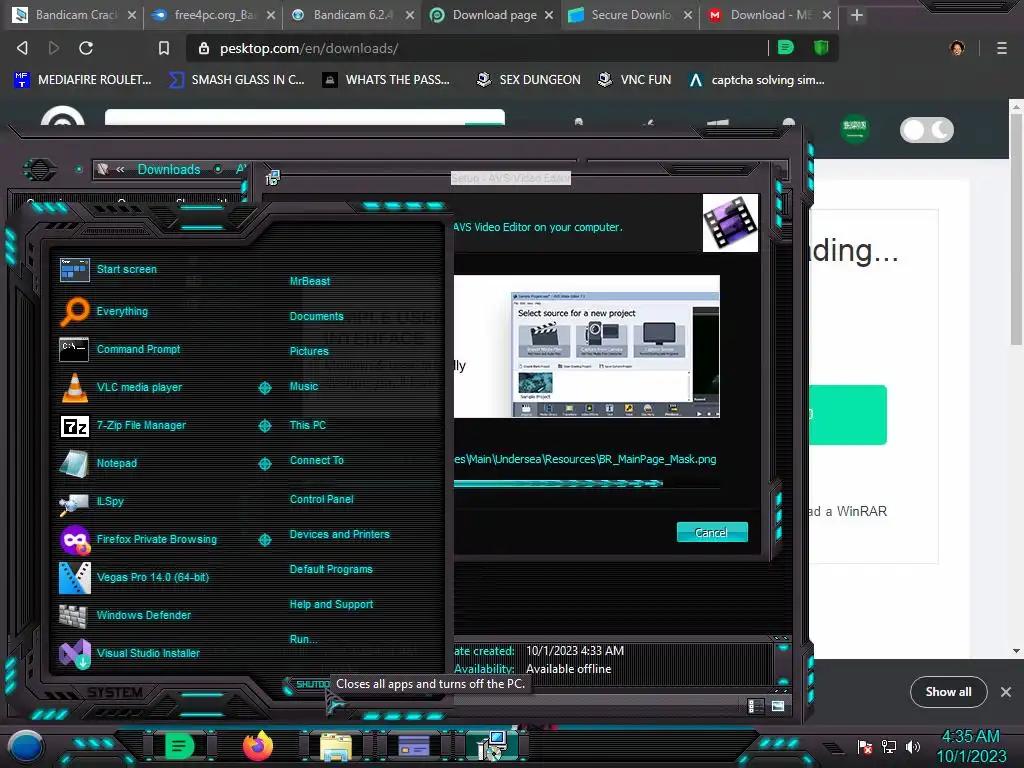This screenshot has width=1024, height=768.
Task: Switch to Download - MEGA tab
Action: [769, 15]
